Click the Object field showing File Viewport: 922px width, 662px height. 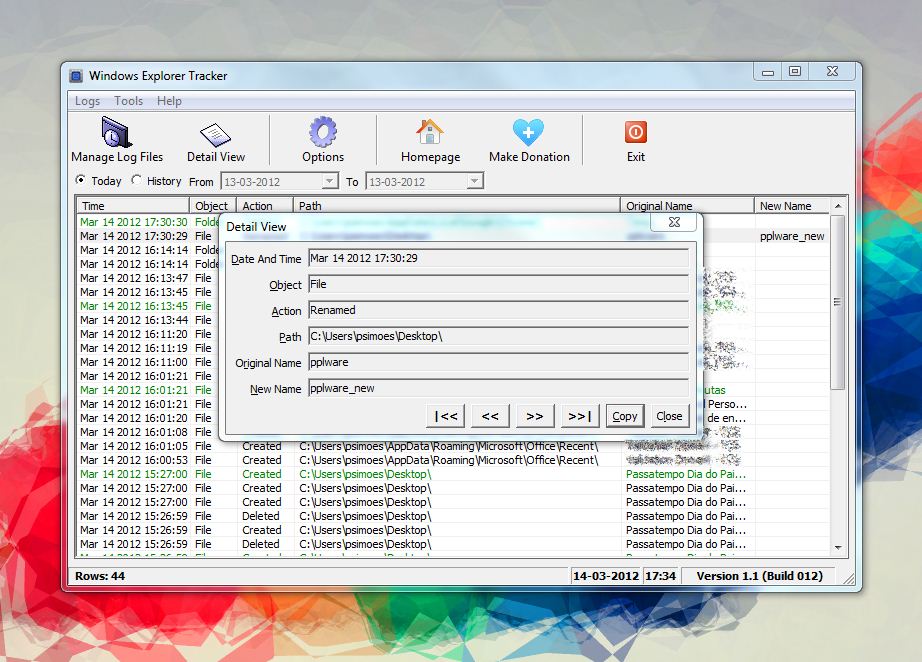pos(499,284)
